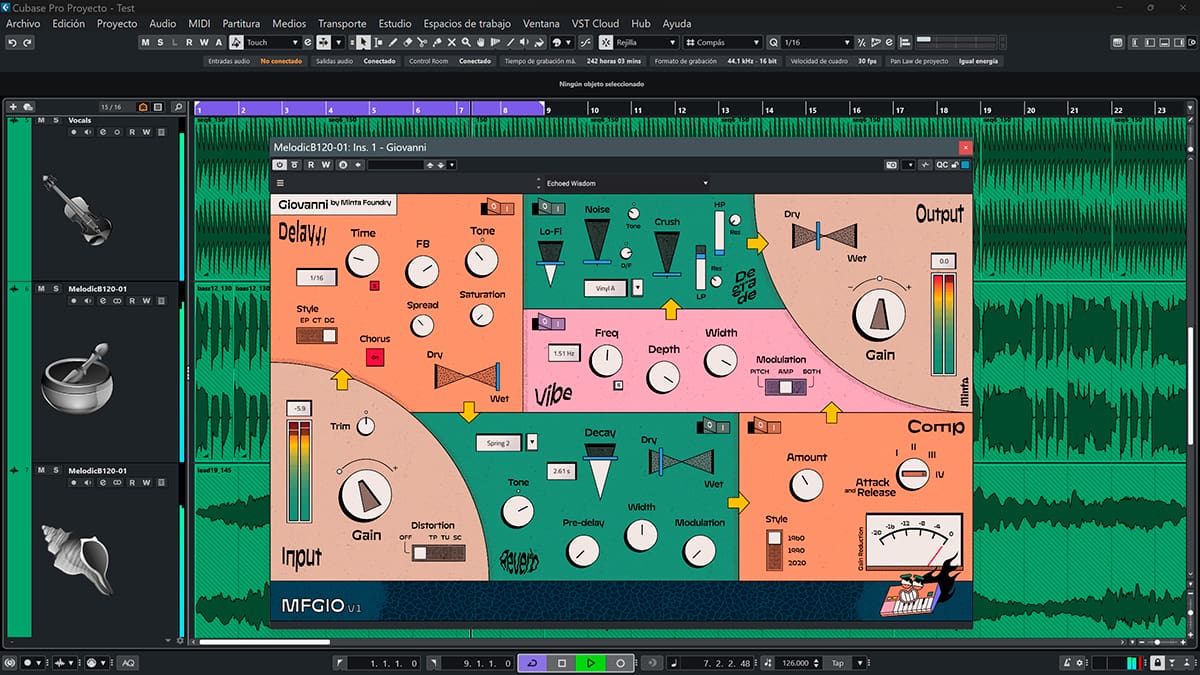This screenshot has width=1200, height=675.
Task: Click the QC button in plugin header
Action: pos(942,164)
